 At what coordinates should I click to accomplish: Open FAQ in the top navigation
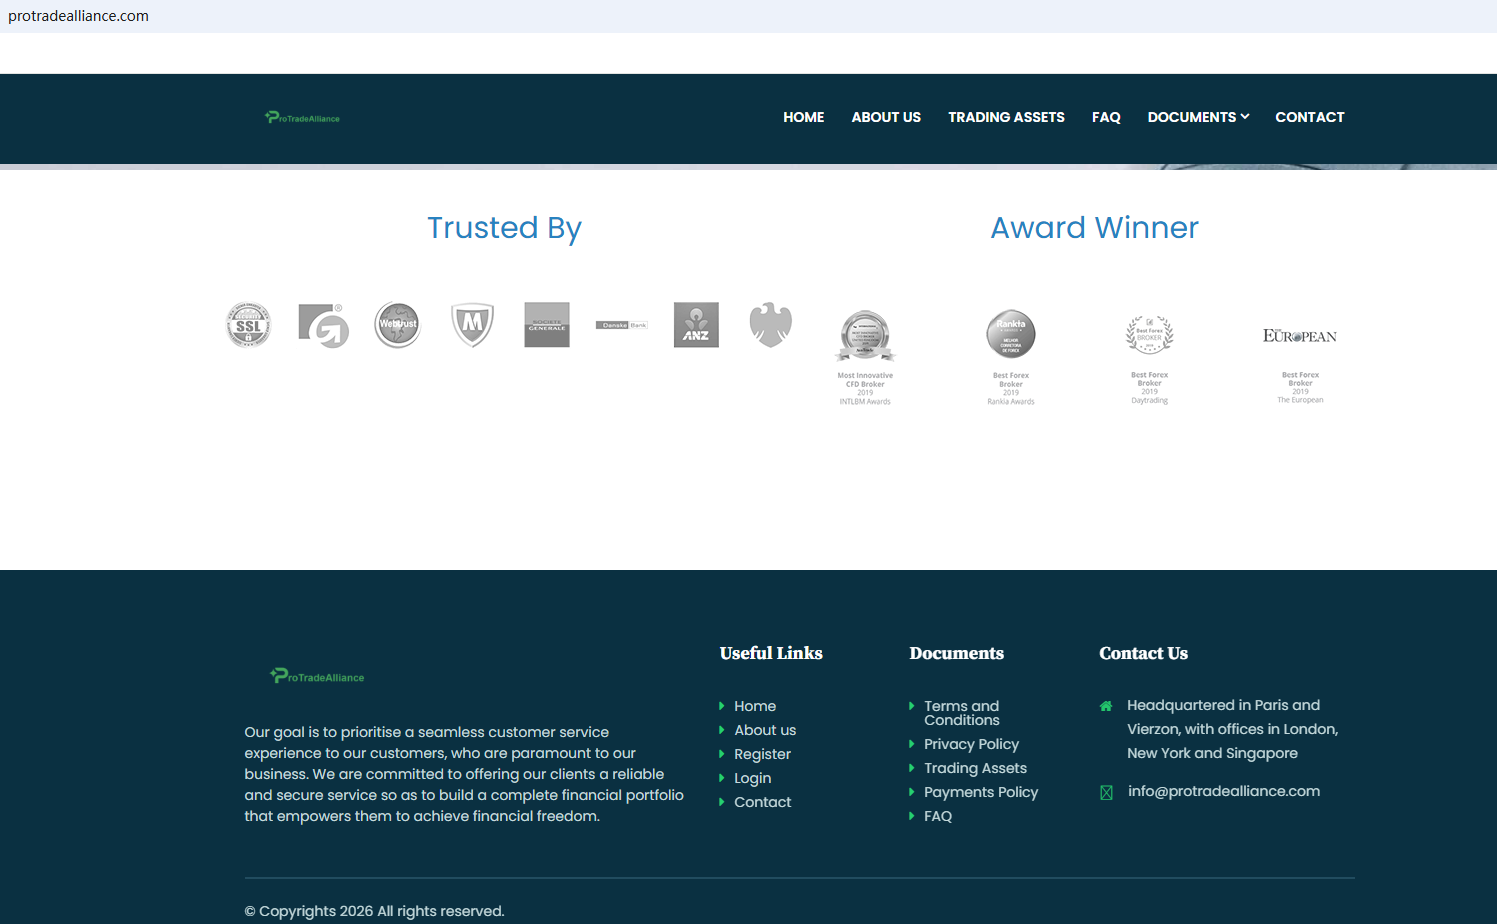tap(1106, 117)
